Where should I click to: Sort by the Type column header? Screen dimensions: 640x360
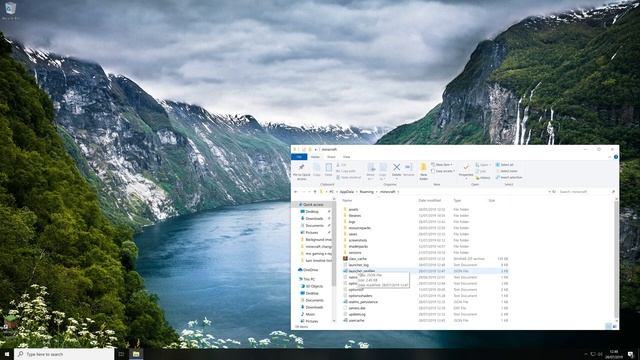click(x=457, y=200)
